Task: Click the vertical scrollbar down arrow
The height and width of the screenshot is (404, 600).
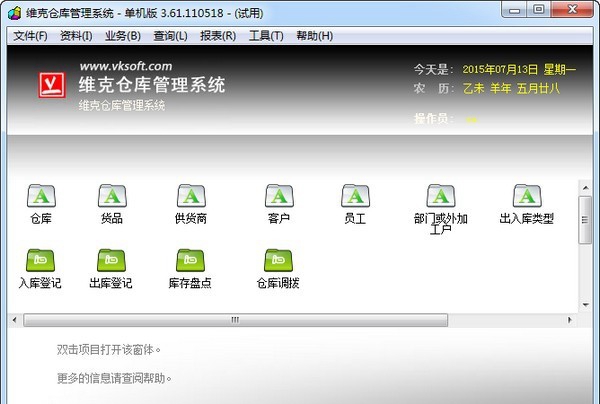Action: click(585, 305)
